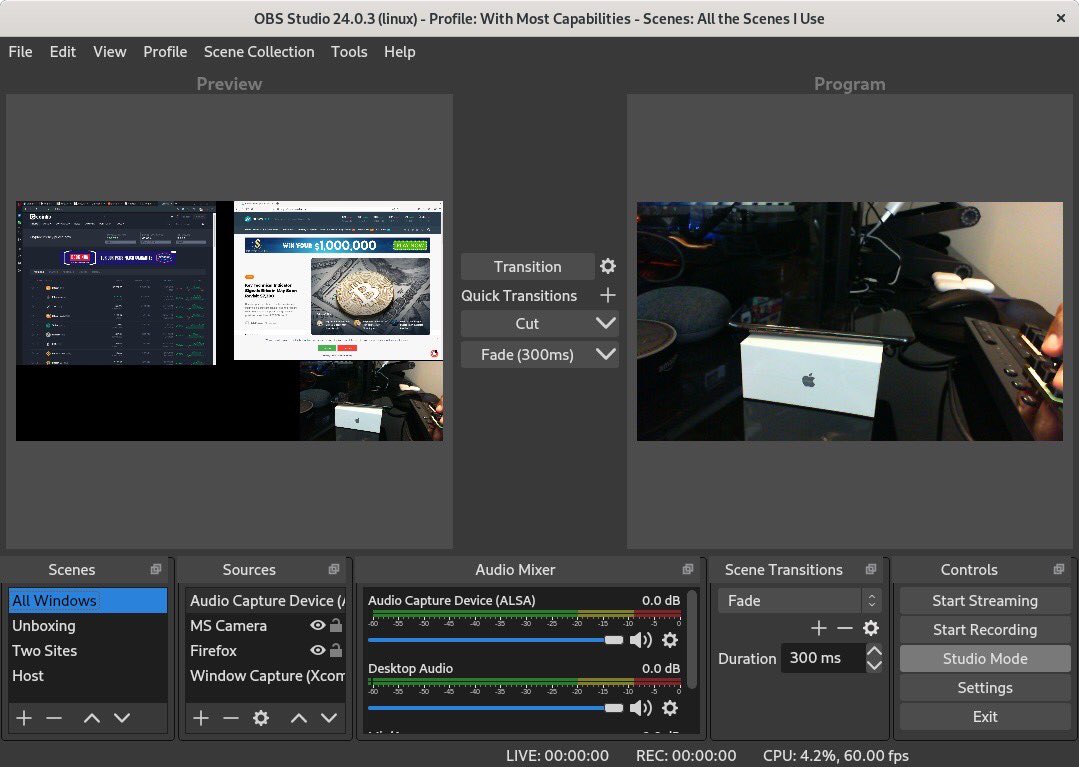Viewport: 1079px width, 767px height.
Task: Pop out the Controls dock
Action: click(x=1058, y=569)
